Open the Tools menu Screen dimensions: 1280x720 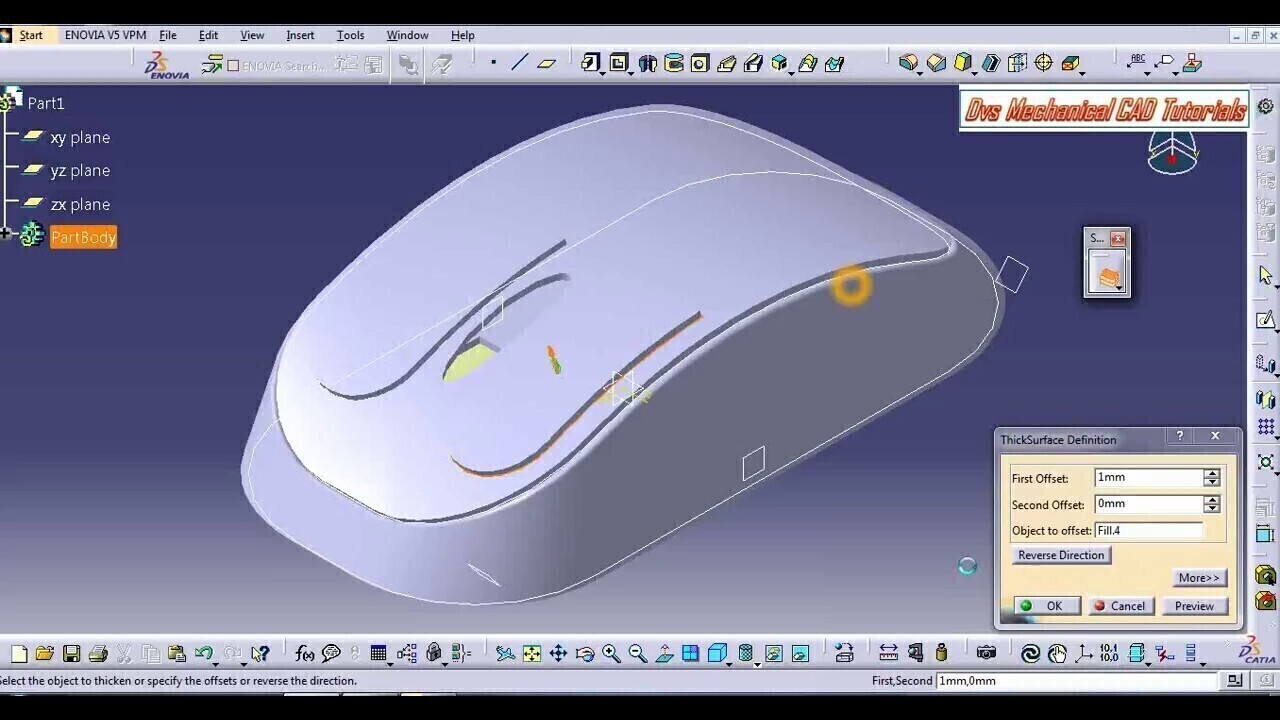pyautogui.click(x=350, y=35)
